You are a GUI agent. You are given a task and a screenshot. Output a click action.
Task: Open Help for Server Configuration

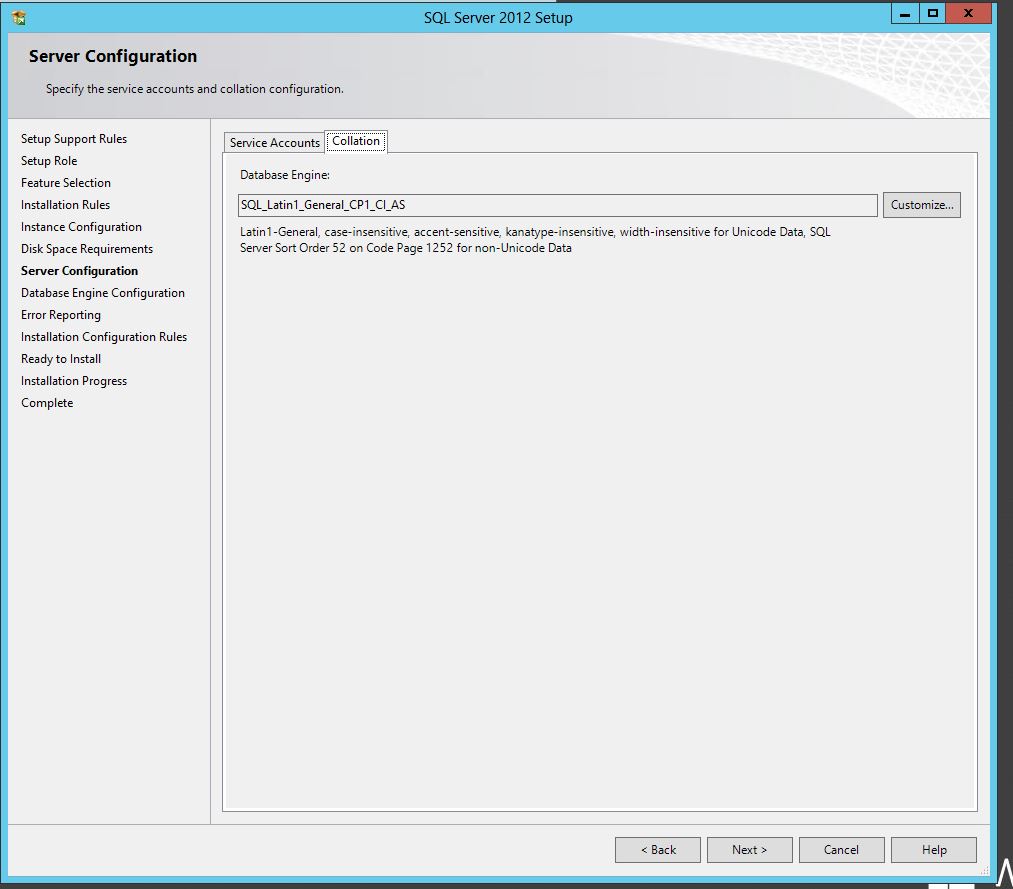coord(934,850)
